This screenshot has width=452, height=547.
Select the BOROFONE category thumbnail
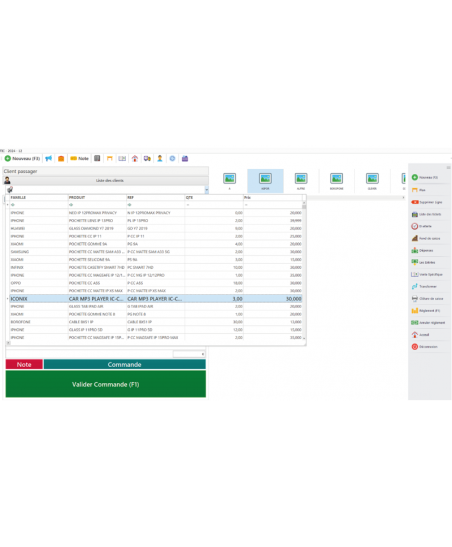(337, 181)
